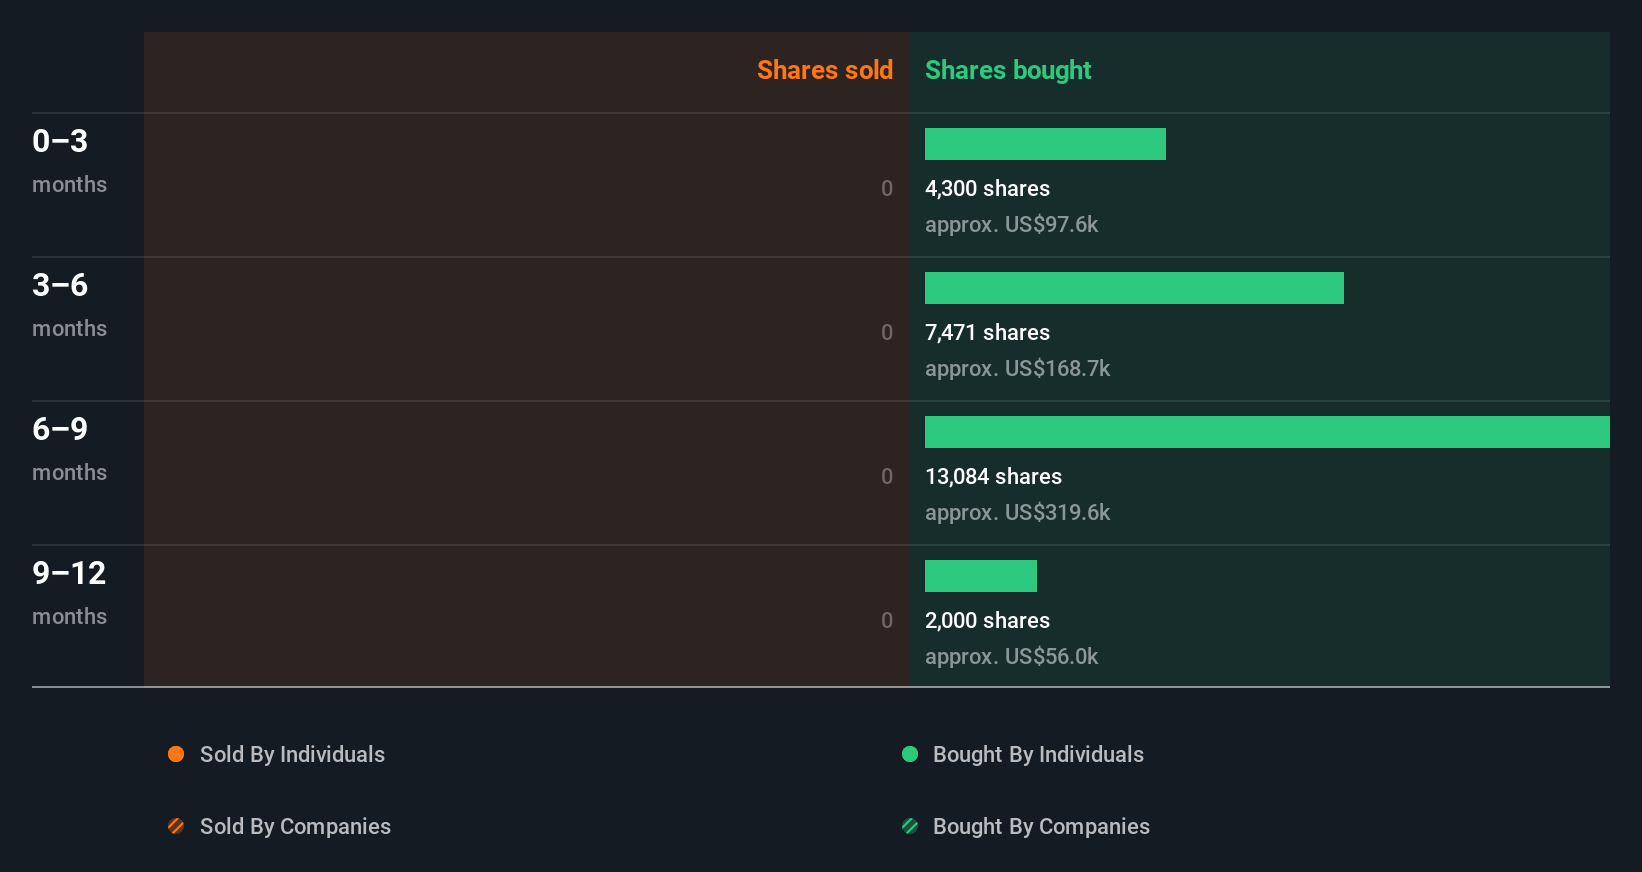The width and height of the screenshot is (1642, 872).
Task: Select the Sold By Individuals legend label
Action: click(292, 754)
